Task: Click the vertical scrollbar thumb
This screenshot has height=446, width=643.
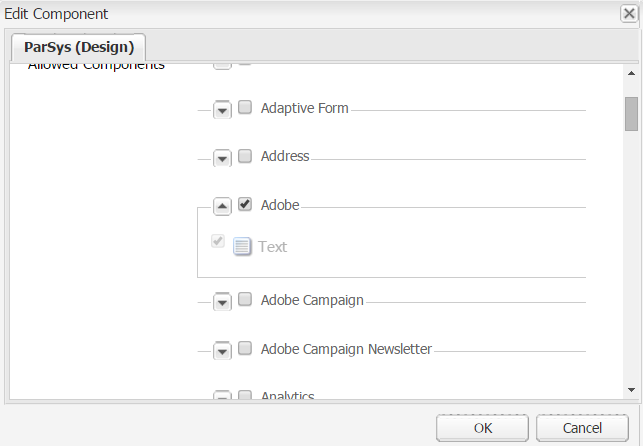Action: coord(631,114)
